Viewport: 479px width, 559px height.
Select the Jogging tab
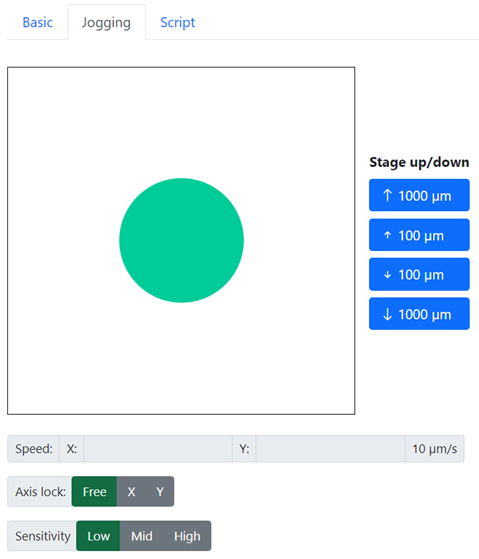(107, 22)
